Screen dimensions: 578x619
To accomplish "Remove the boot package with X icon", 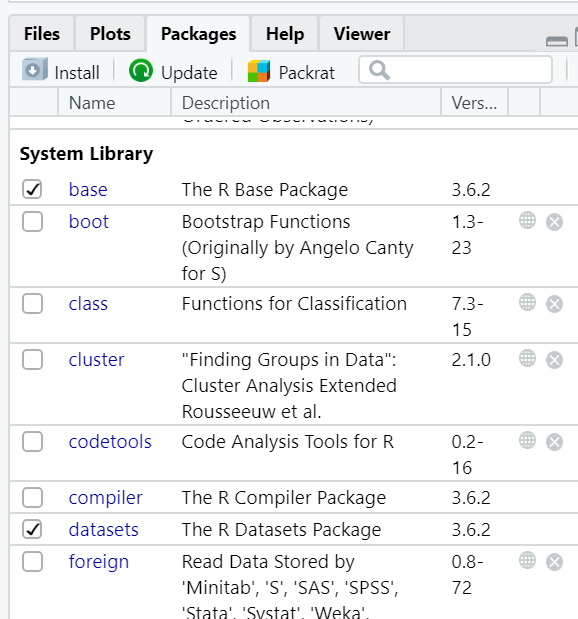I will click(554, 222).
